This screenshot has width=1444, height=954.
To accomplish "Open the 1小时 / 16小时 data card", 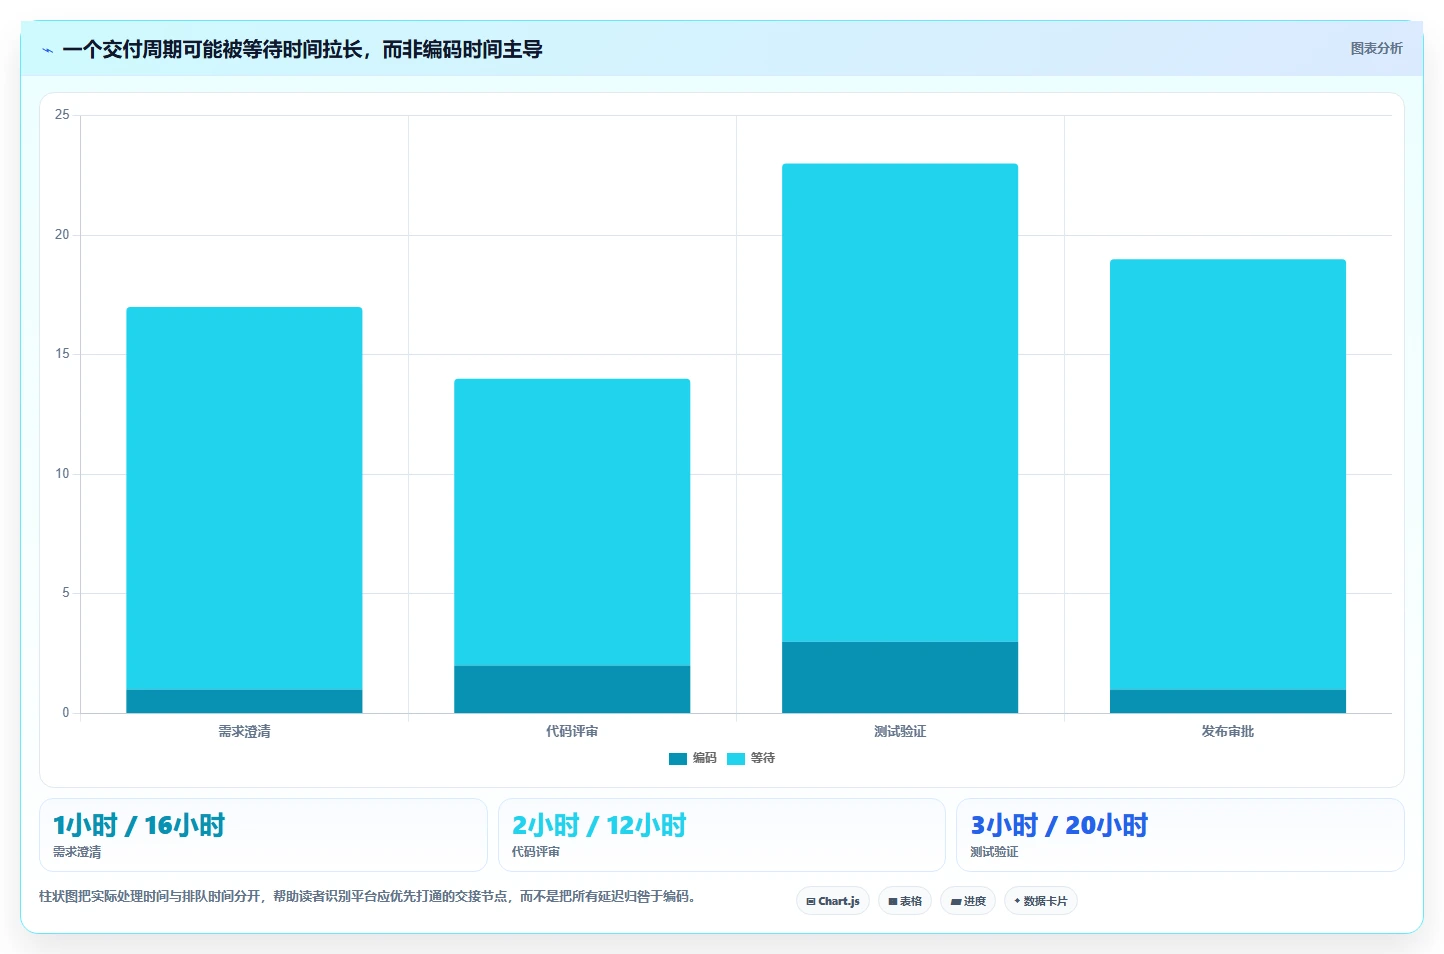I will click(x=263, y=835).
